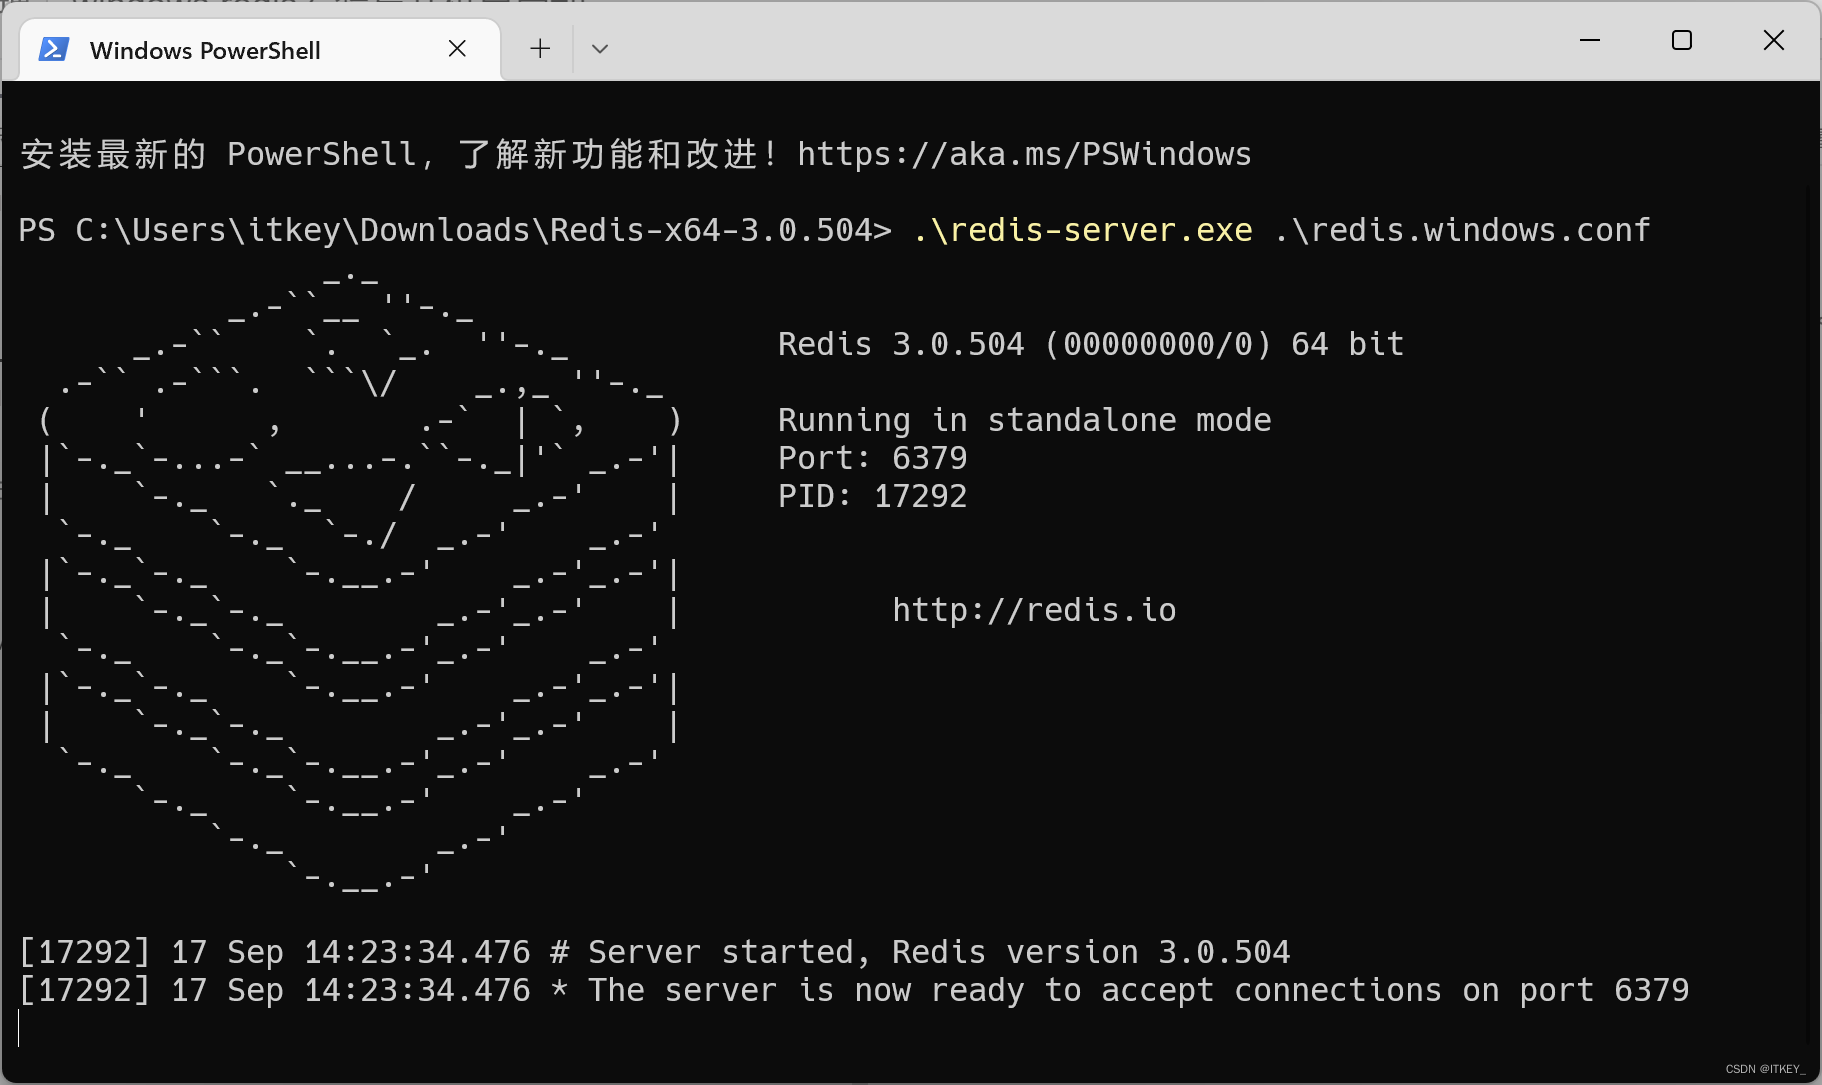Click the 'Redis 3.0.504 (00000000/0) 64 bit' line
This screenshot has height=1085, width=1822.
click(1091, 344)
